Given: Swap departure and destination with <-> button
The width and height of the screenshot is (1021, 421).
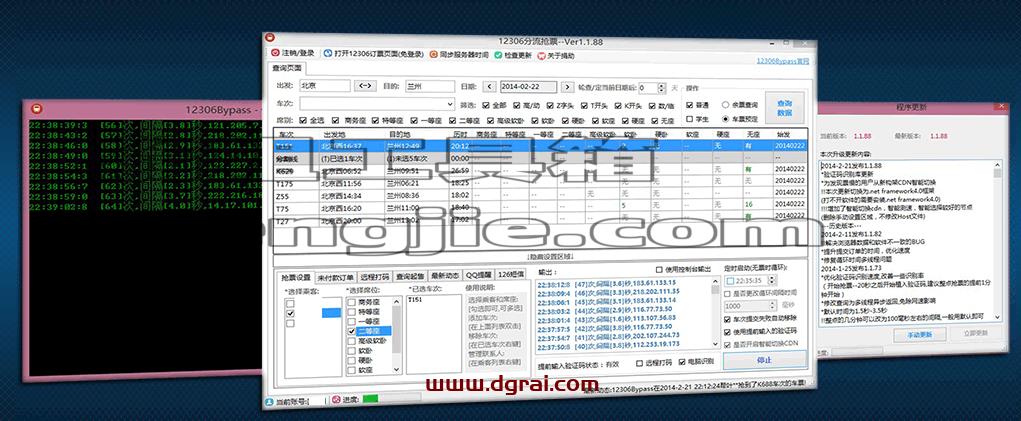Looking at the screenshot, I should pyautogui.click(x=365, y=86).
